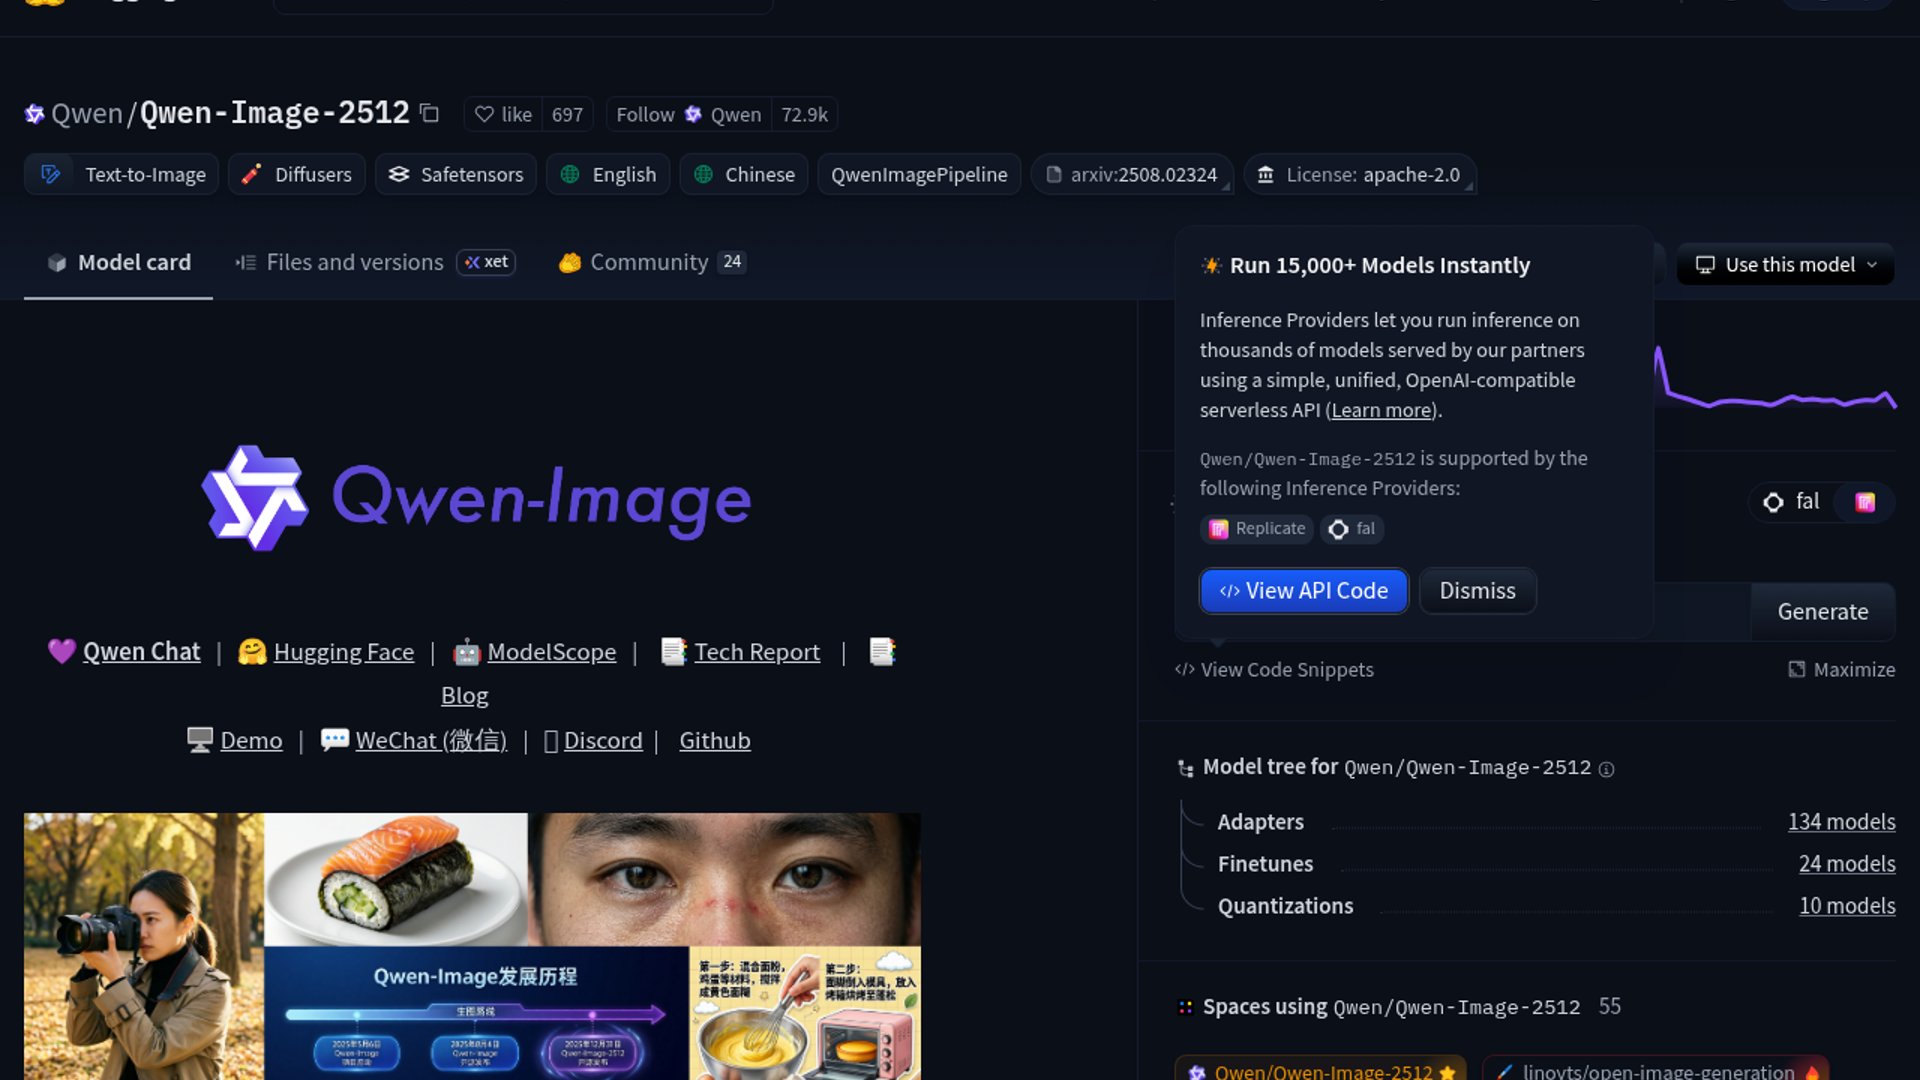Switch to Files and versions tab
The image size is (1920, 1080).
(354, 262)
